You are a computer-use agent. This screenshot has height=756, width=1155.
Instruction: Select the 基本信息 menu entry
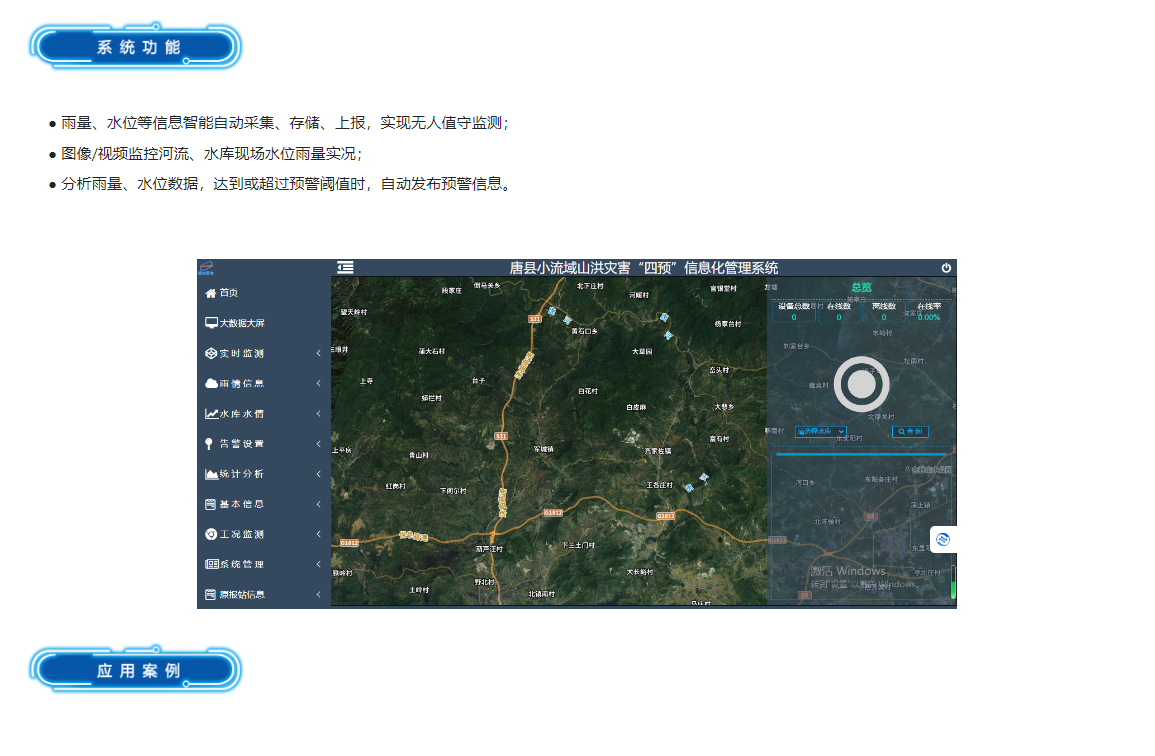(242, 504)
